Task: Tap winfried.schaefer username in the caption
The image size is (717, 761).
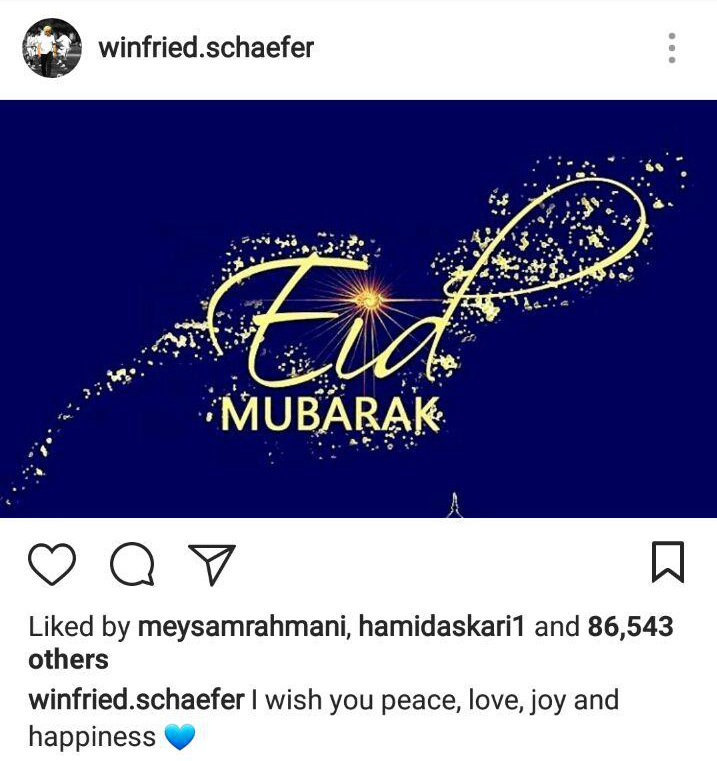Action: 136,700
